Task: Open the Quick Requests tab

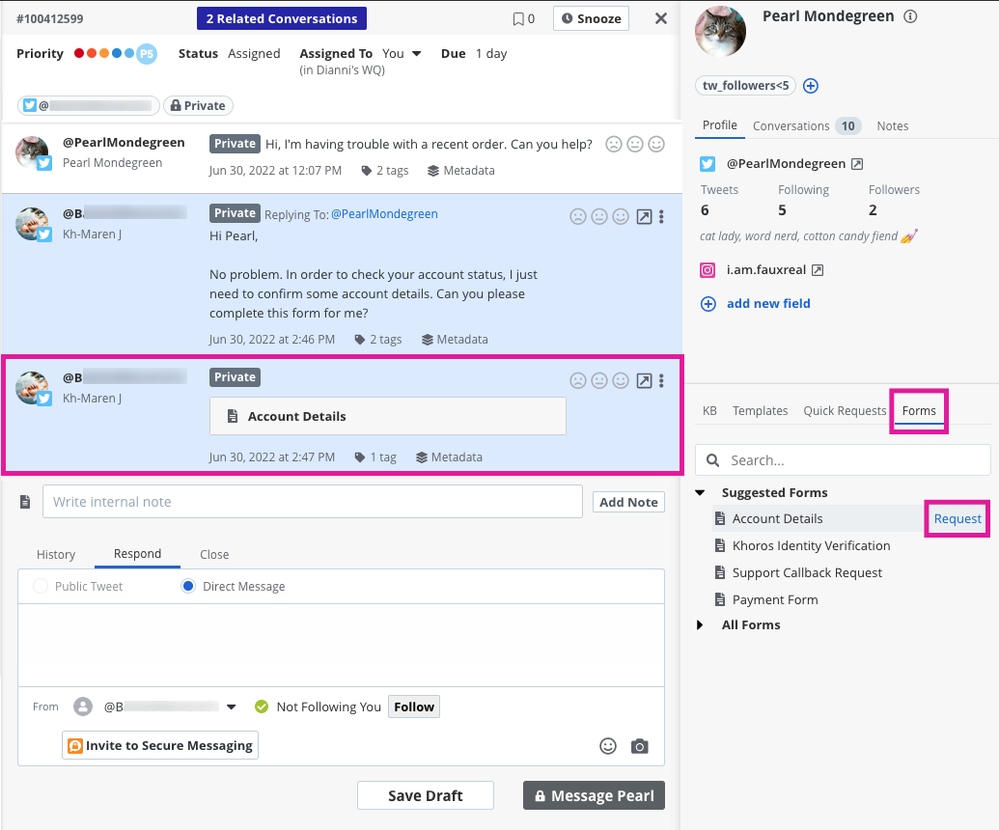Action: click(x=844, y=411)
